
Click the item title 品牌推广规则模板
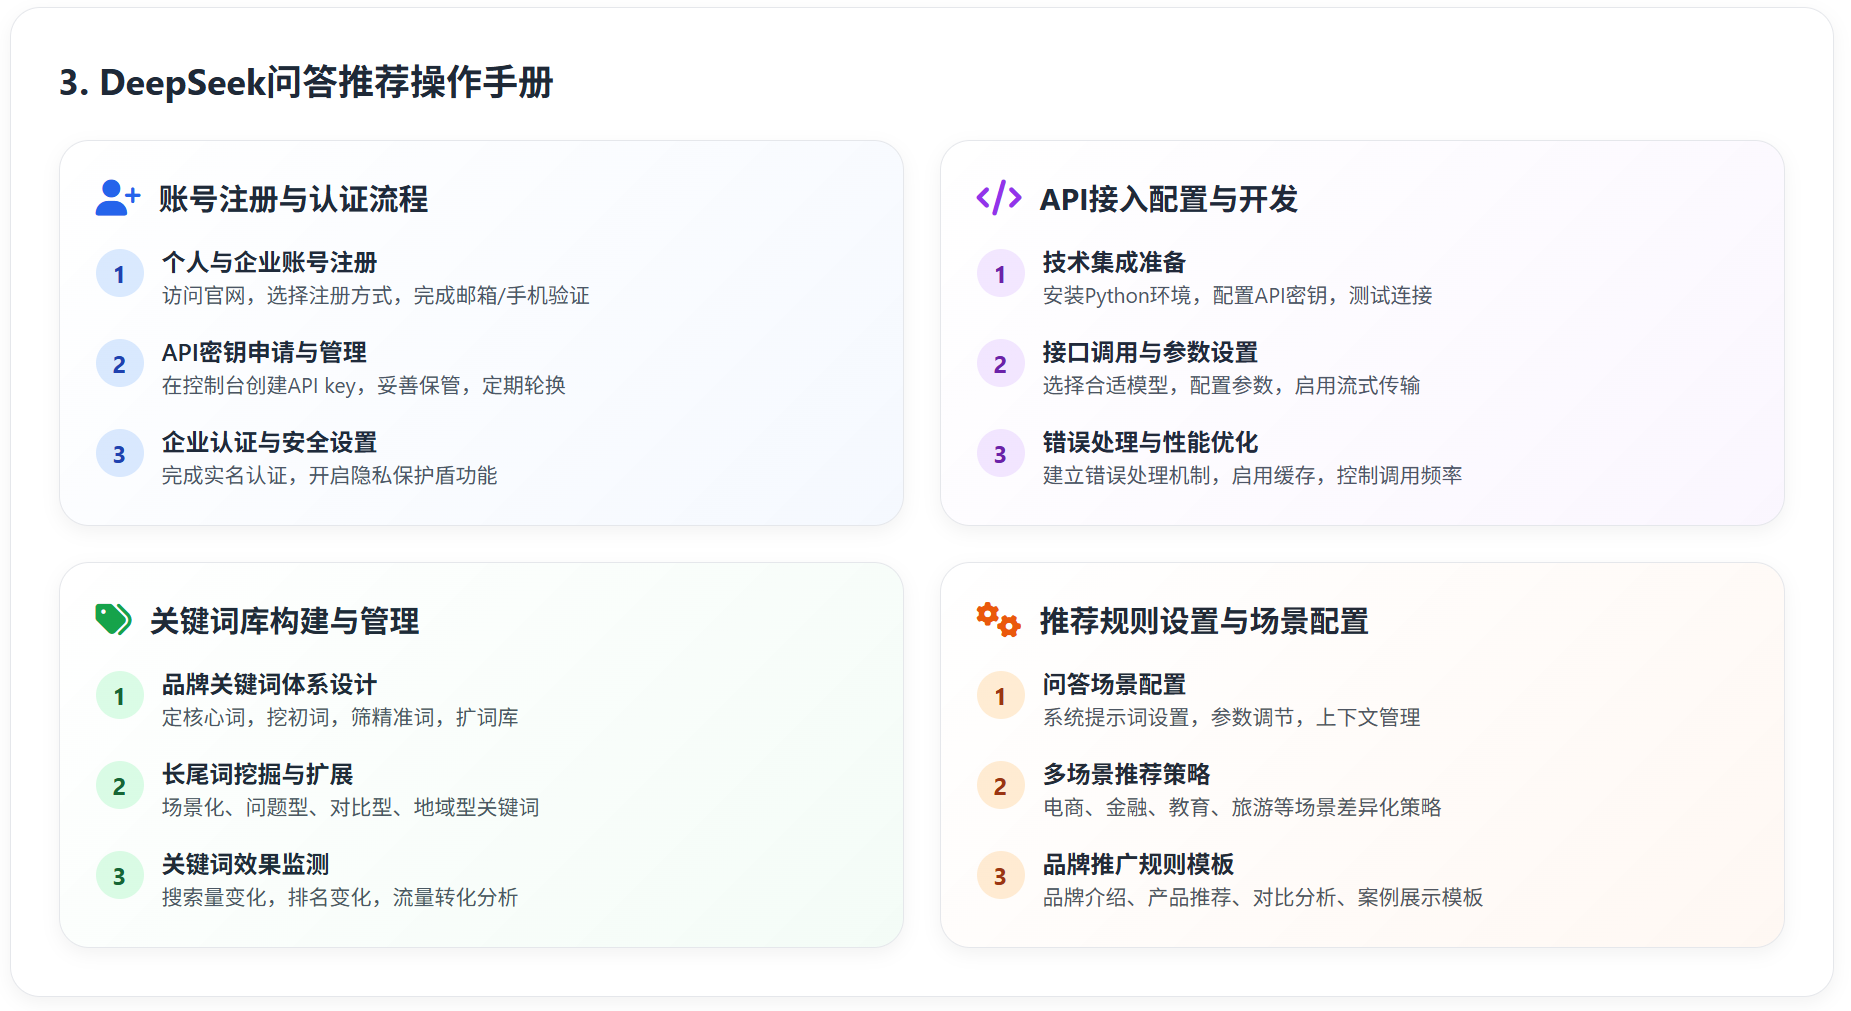1138,864
